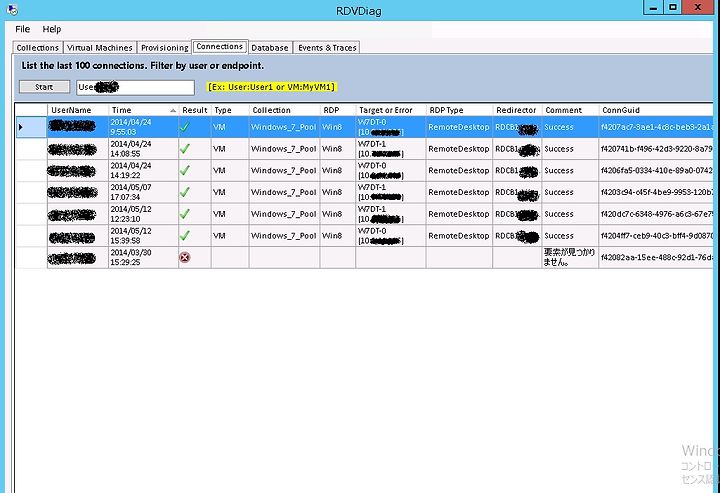Image resolution: width=720 pixels, height=493 pixels.
Task: Focus the user filter input field
Action: tap(135, 87)
